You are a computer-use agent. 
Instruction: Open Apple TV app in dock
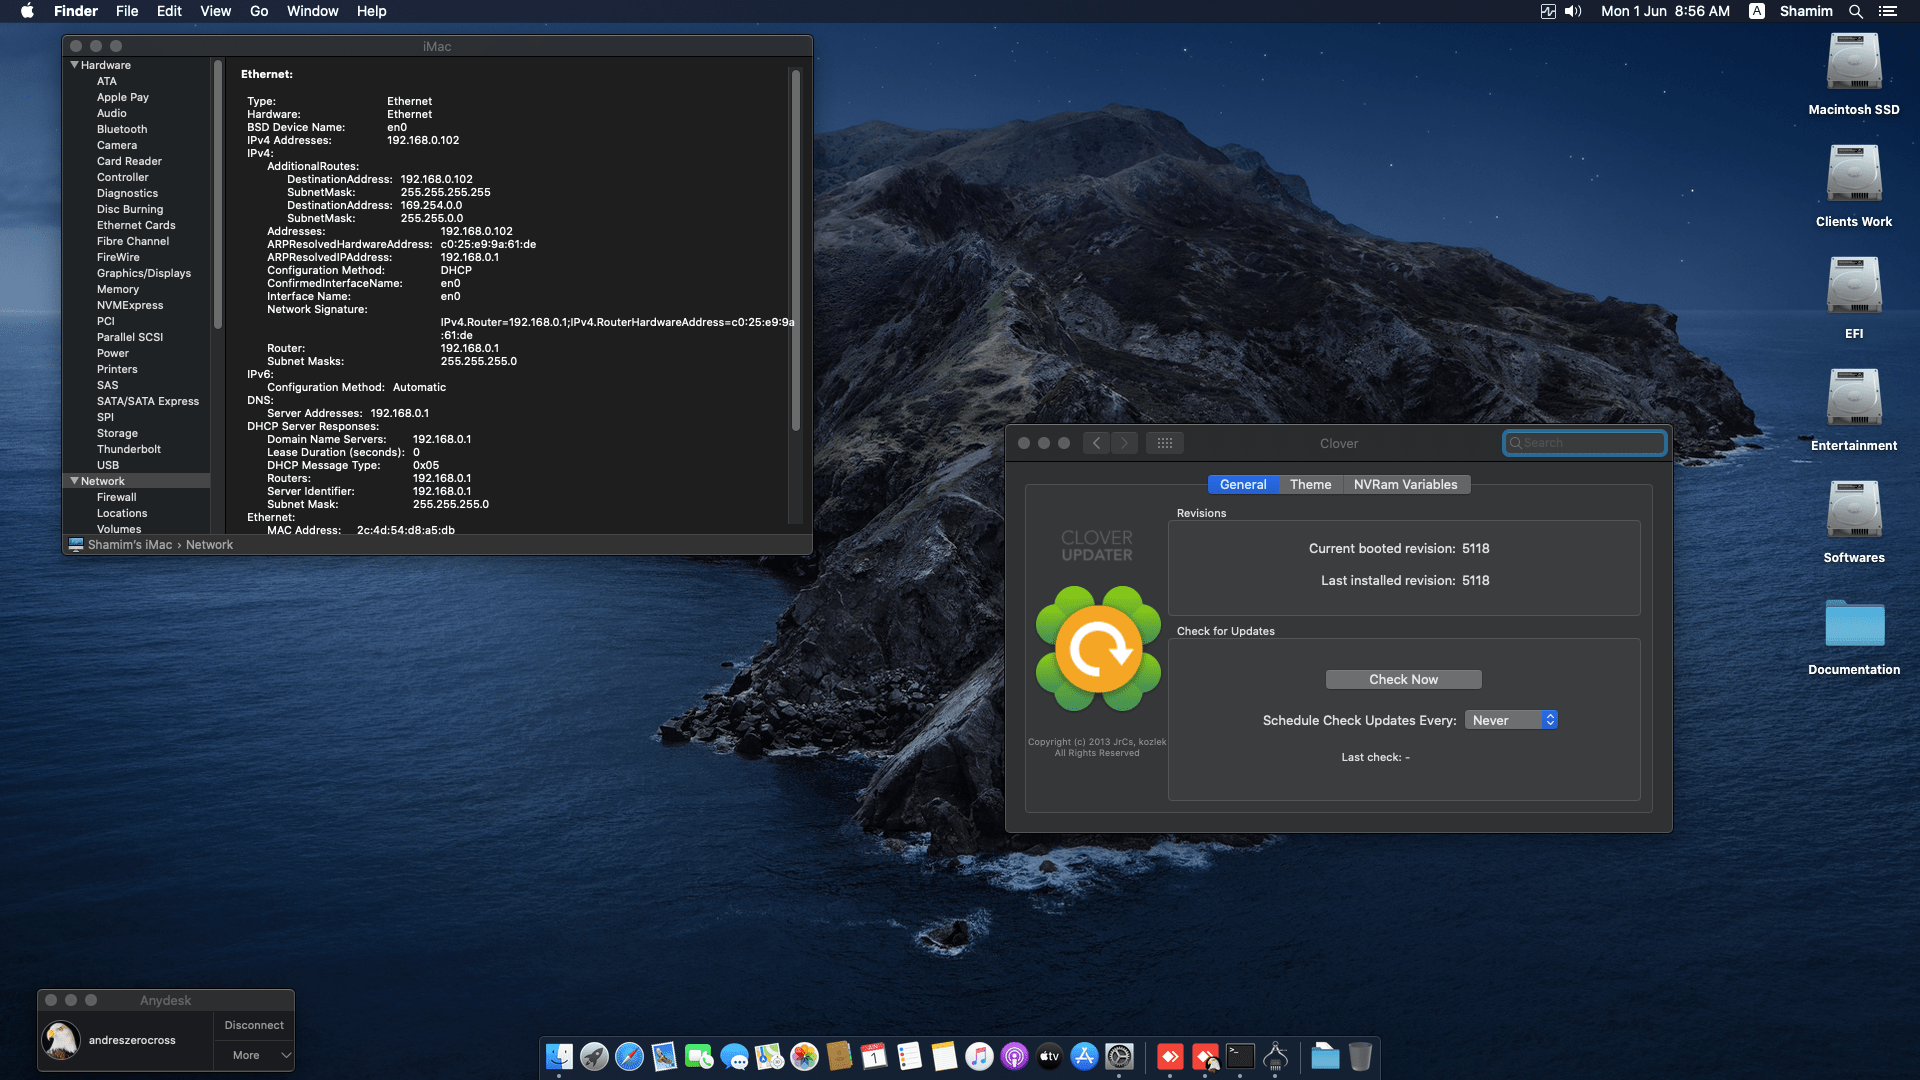tap(1049, 1056)
